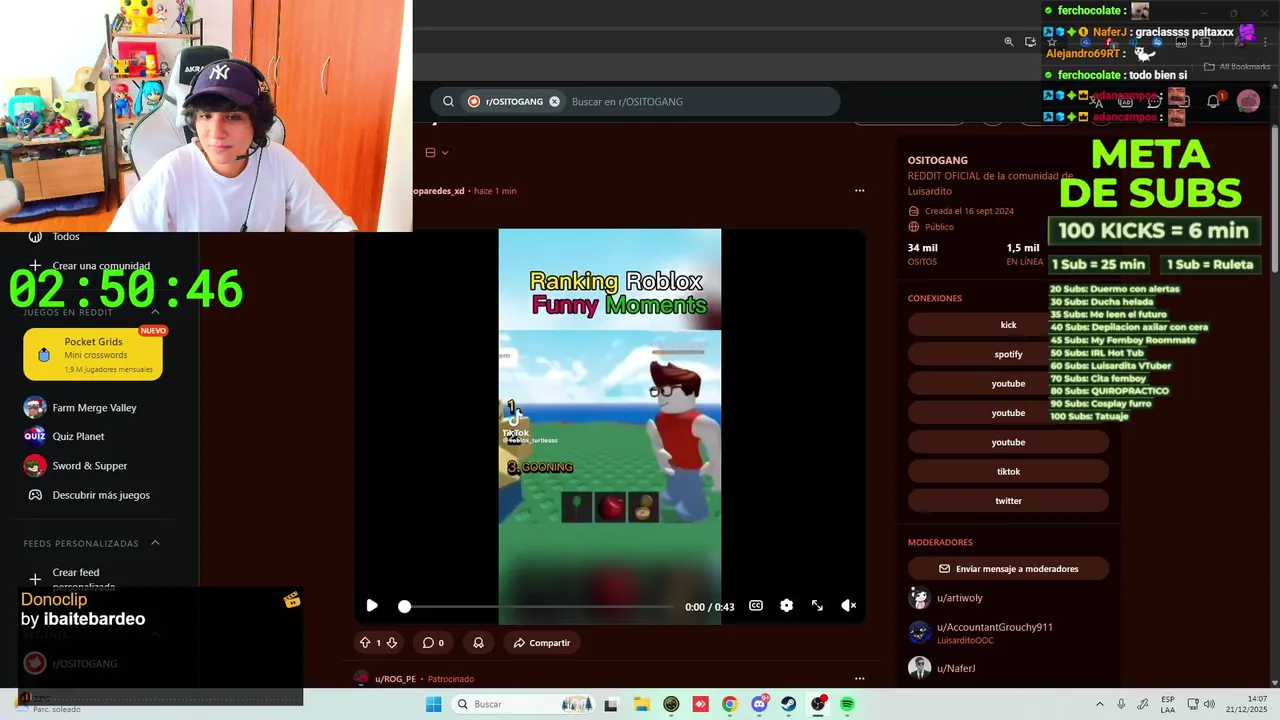The height and width of the screenshot is (720, 1280).
Task: Unmute the video sound
Action: [848, 606]
